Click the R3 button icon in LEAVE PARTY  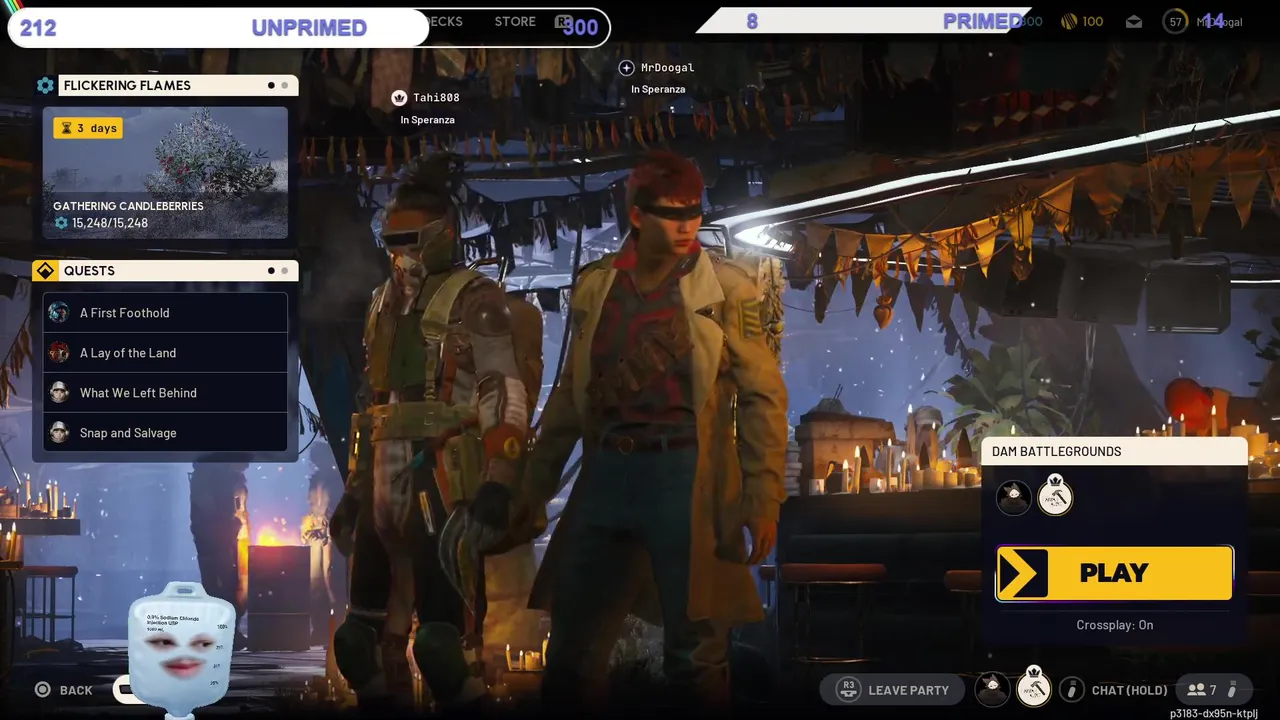848,690
